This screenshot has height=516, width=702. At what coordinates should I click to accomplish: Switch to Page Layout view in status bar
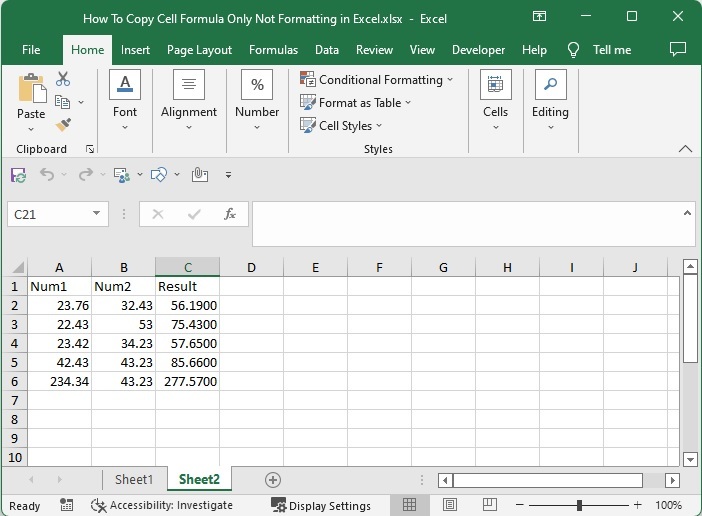point(450,505)
